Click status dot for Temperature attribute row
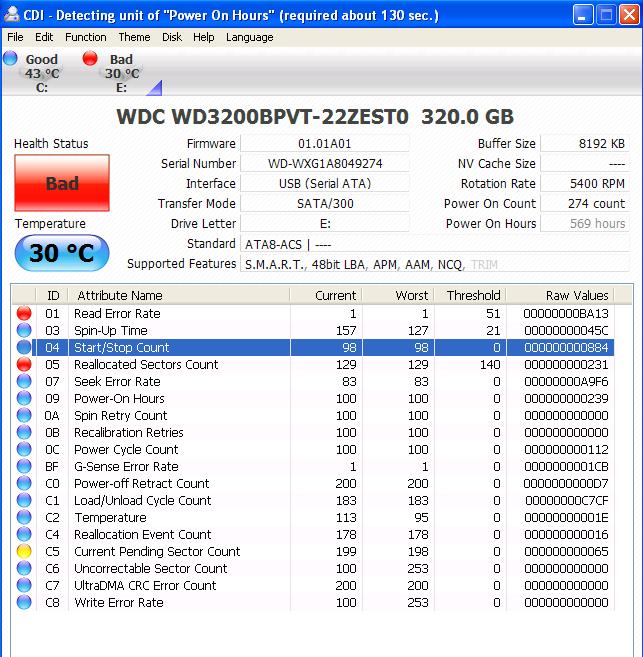 click(x=24, y=517)
